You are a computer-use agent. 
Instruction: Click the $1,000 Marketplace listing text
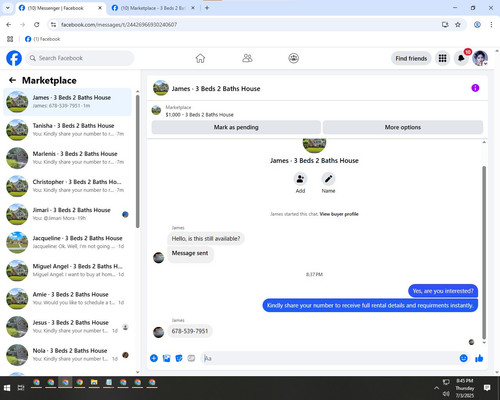point(199,115)
